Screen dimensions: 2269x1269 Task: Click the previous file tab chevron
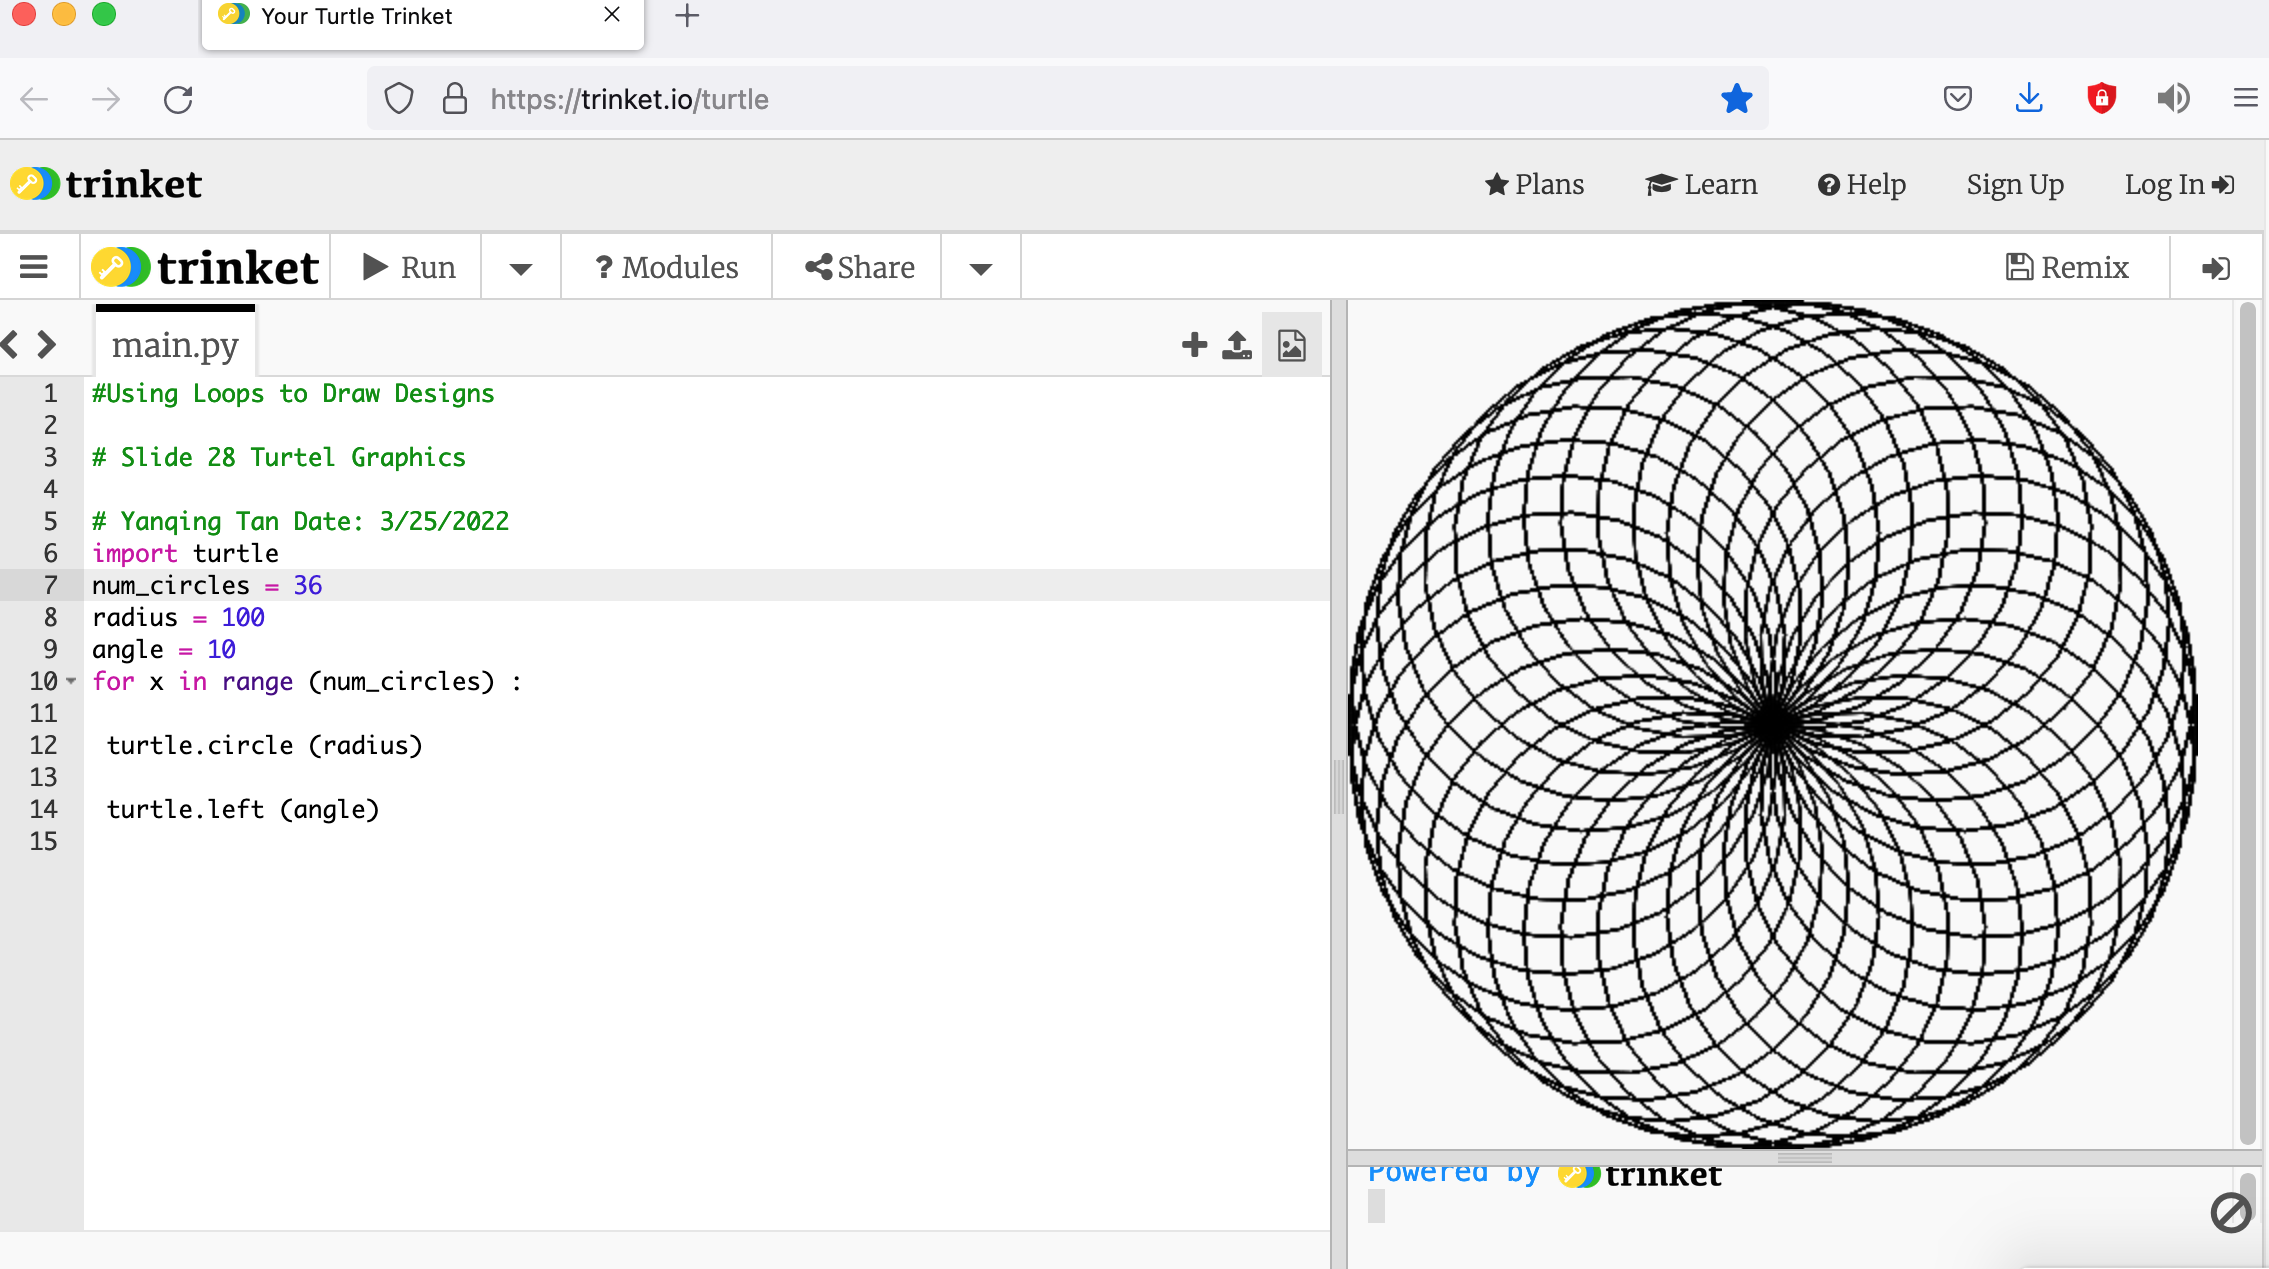10,344
